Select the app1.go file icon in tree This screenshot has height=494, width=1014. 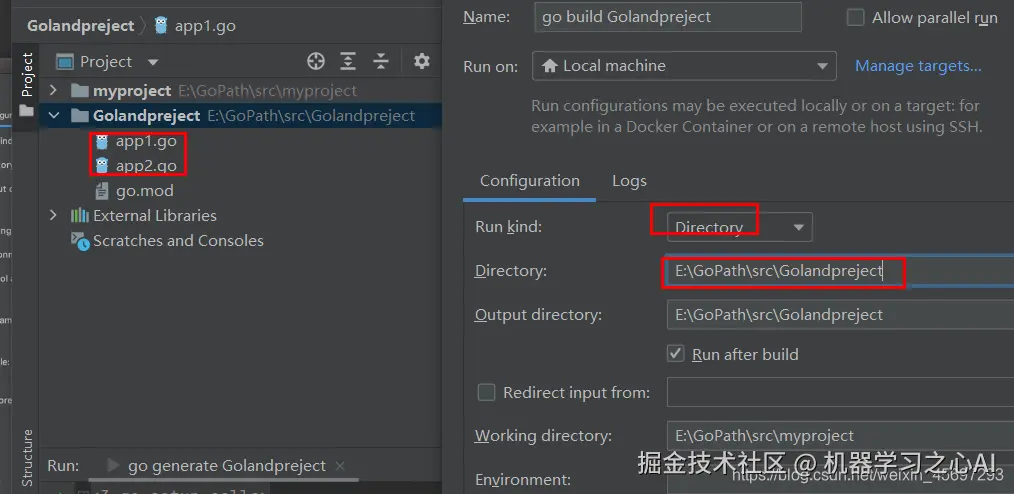(x=101, y=141)
